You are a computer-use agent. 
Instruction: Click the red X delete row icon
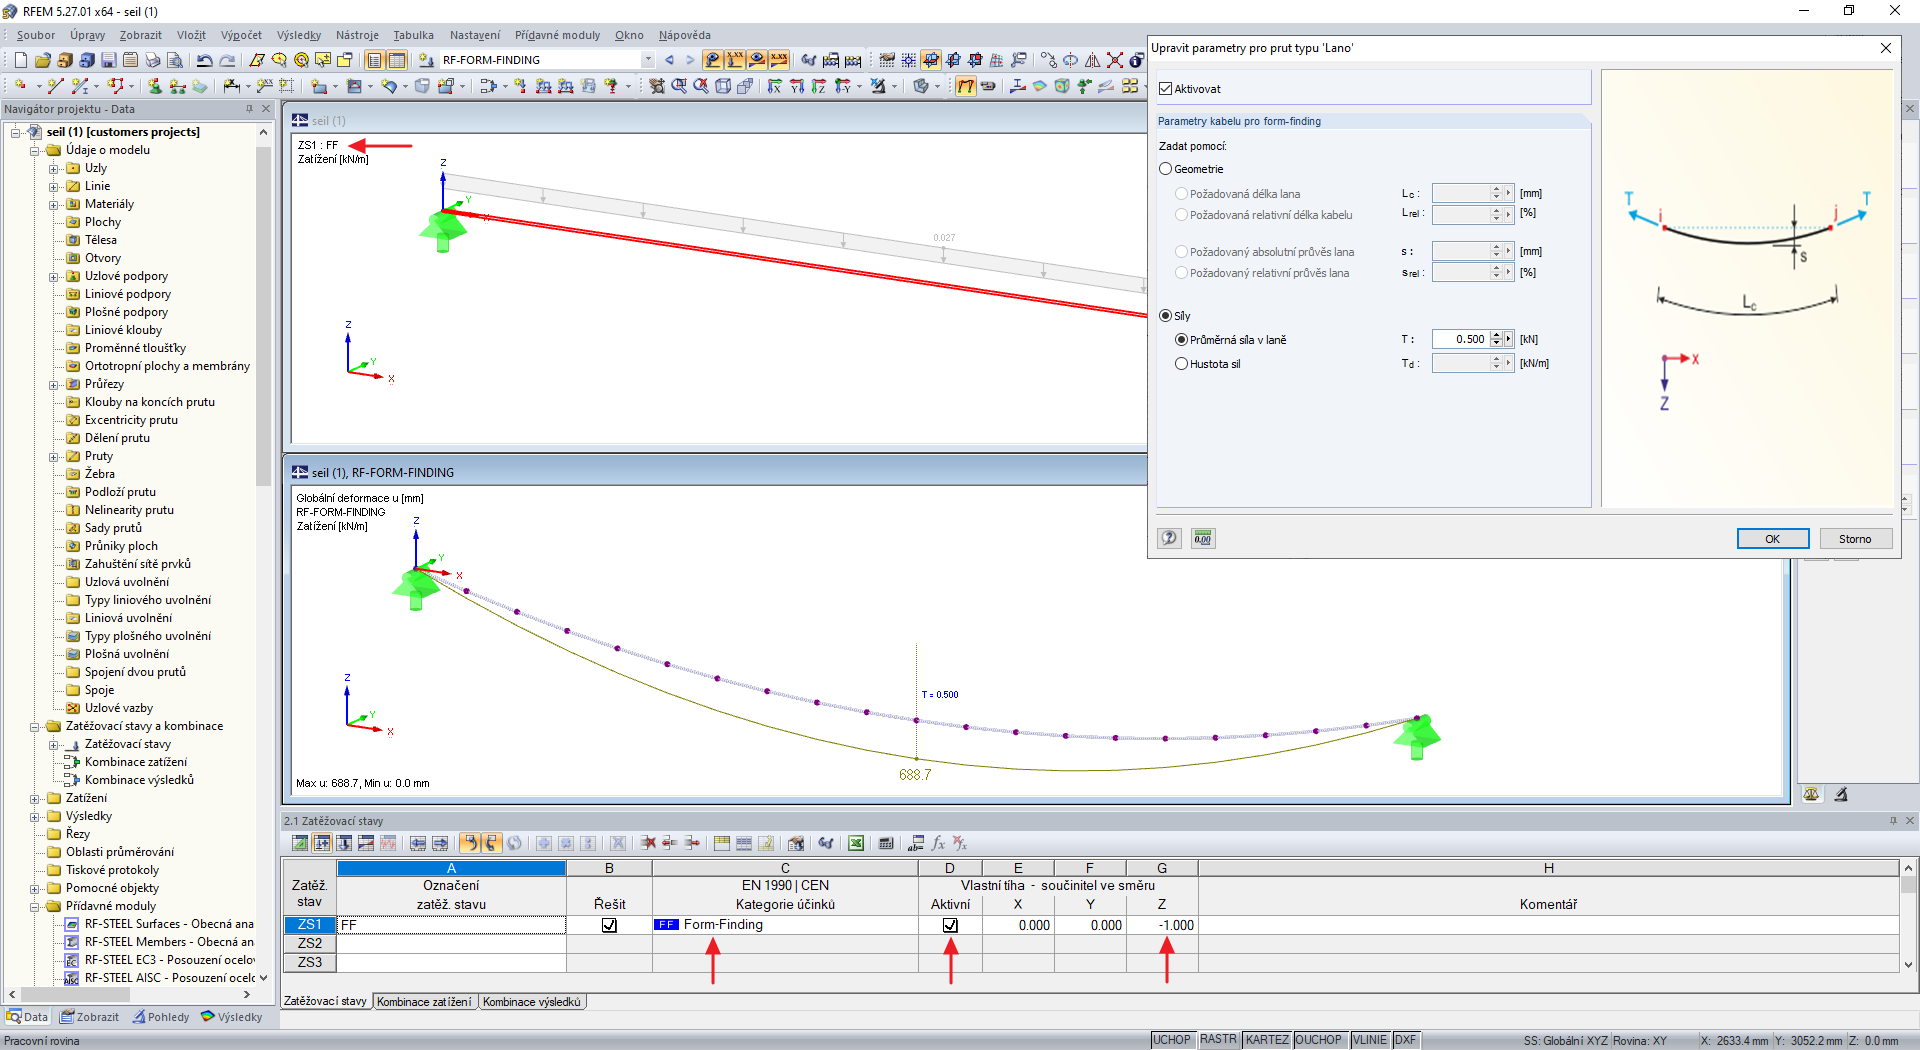click(648, 843)
